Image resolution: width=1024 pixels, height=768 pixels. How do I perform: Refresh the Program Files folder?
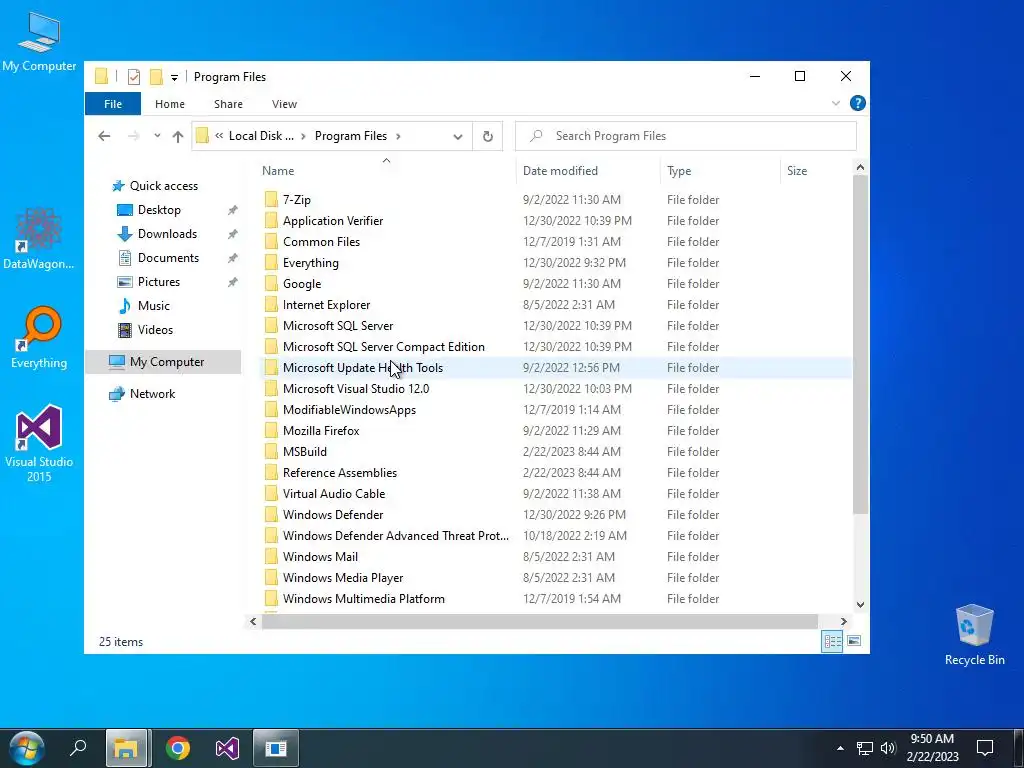point(488,136)
